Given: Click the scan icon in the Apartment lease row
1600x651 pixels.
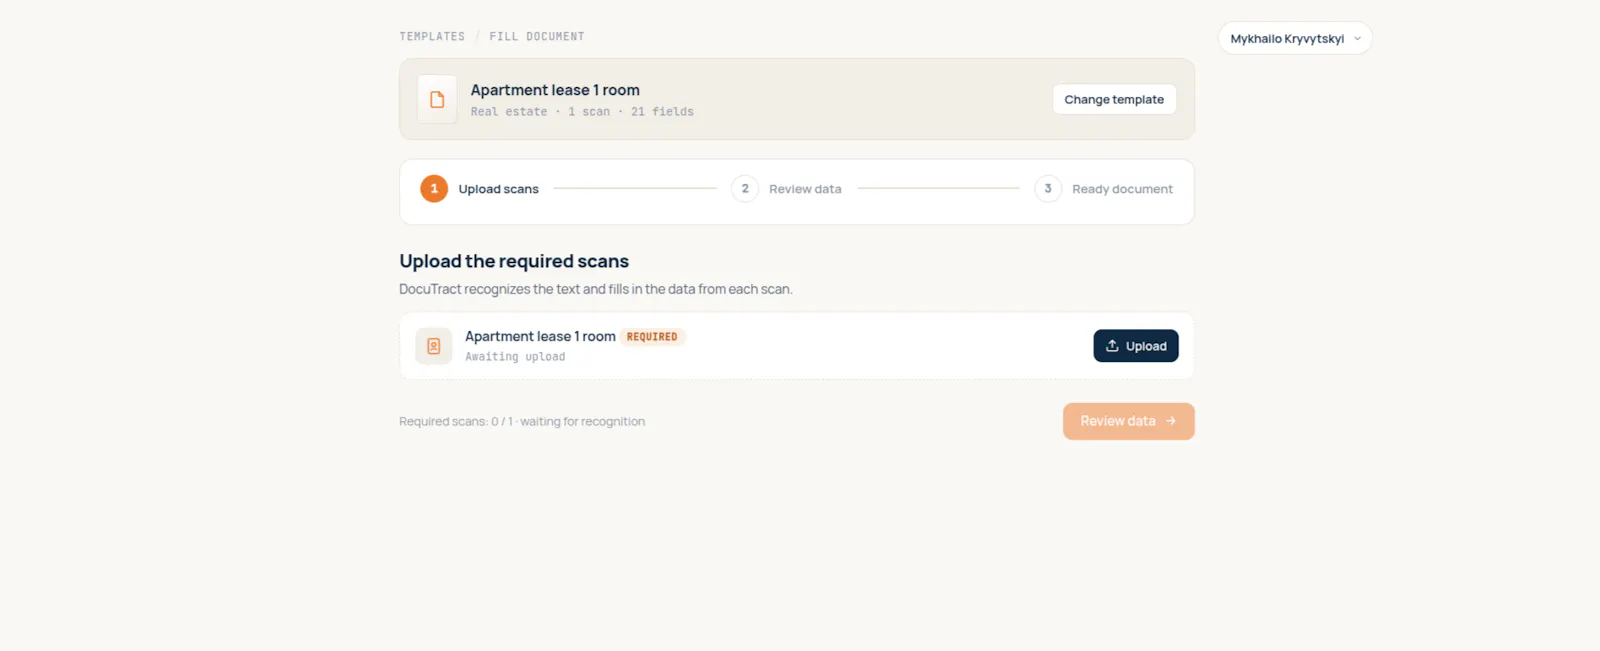Looking at the screenshot, I should (434, 346).
